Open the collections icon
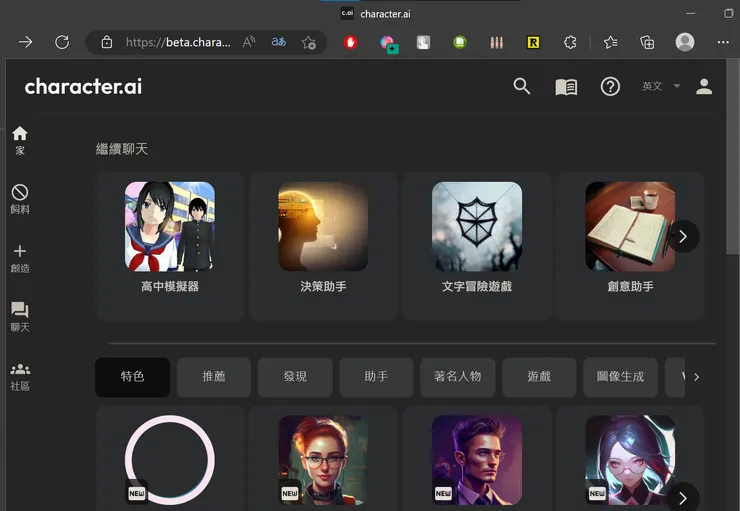 647,42
